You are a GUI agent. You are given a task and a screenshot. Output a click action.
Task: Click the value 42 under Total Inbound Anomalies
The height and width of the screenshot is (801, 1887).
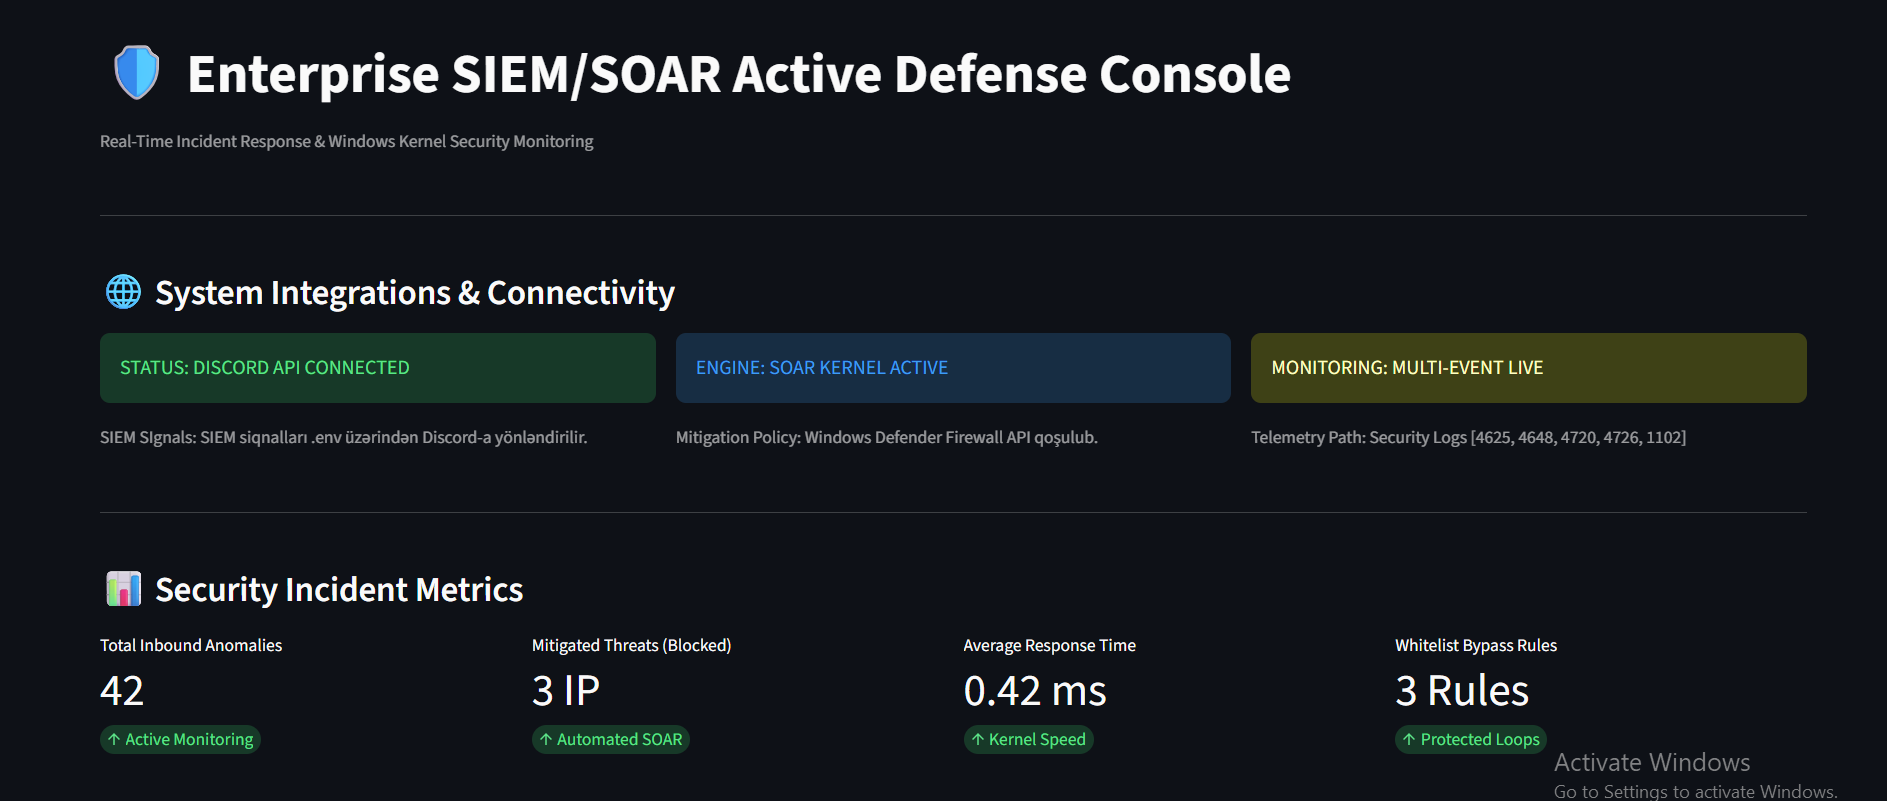click(x=122, y=691)
